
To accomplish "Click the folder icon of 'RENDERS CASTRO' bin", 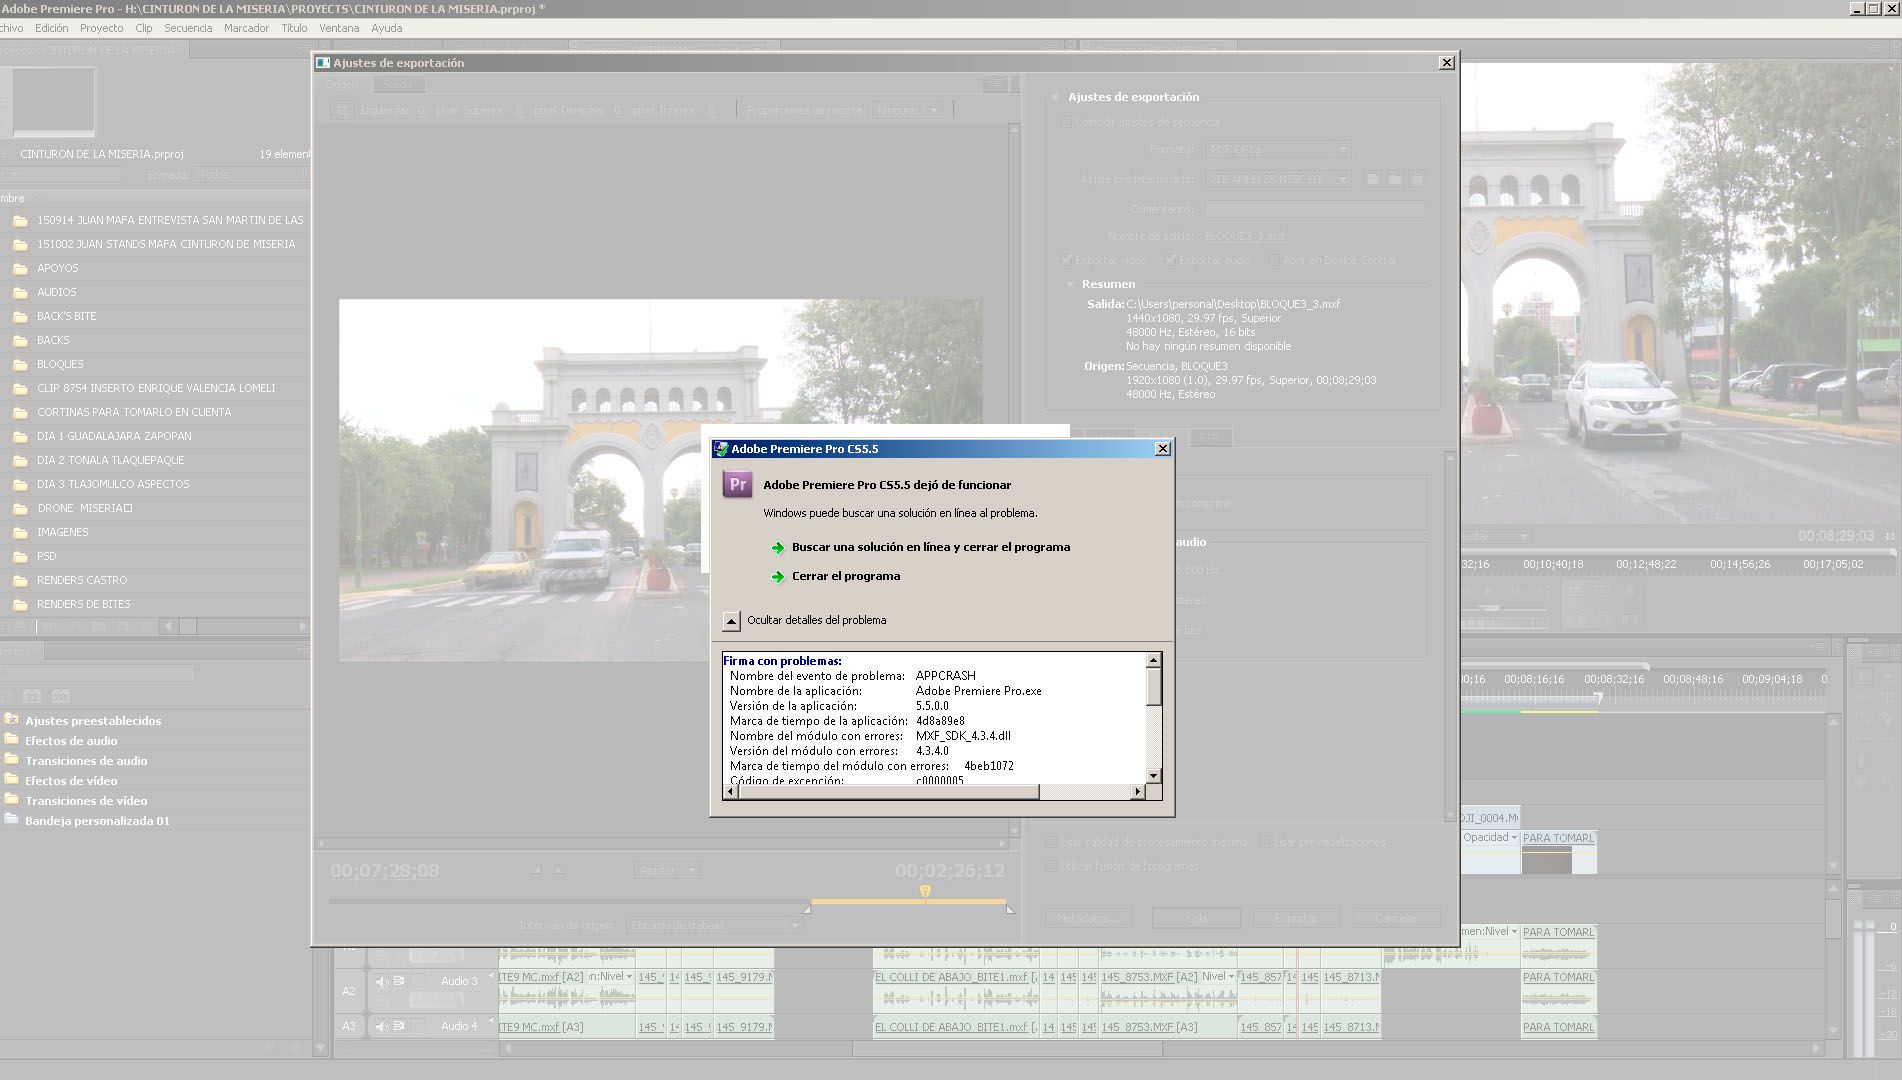I will [20, 581].
